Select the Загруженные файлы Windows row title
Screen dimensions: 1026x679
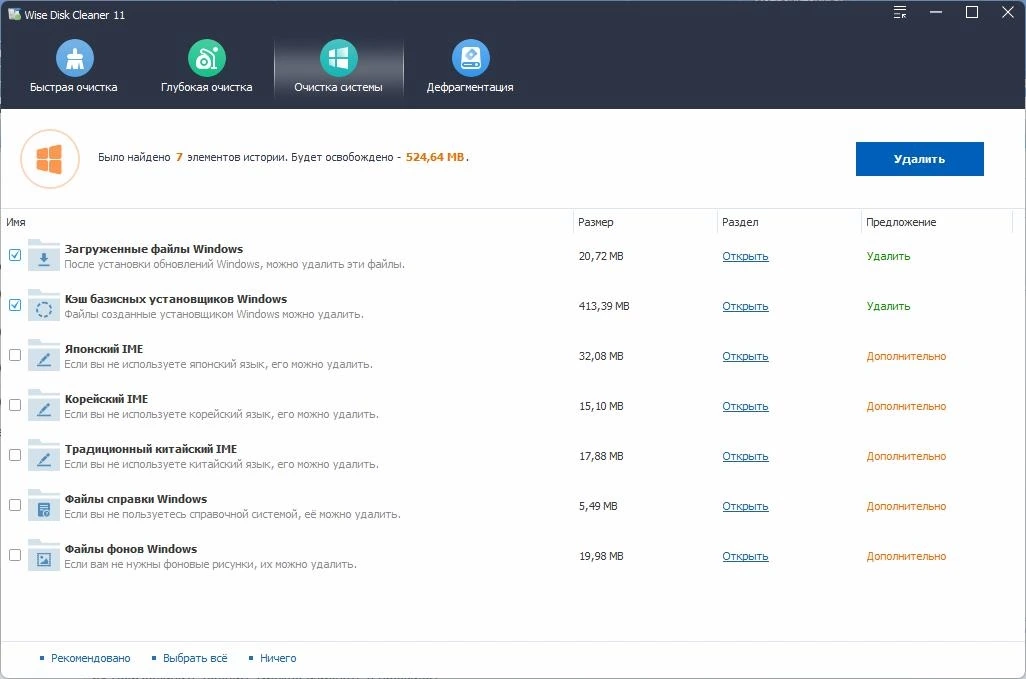154,249
